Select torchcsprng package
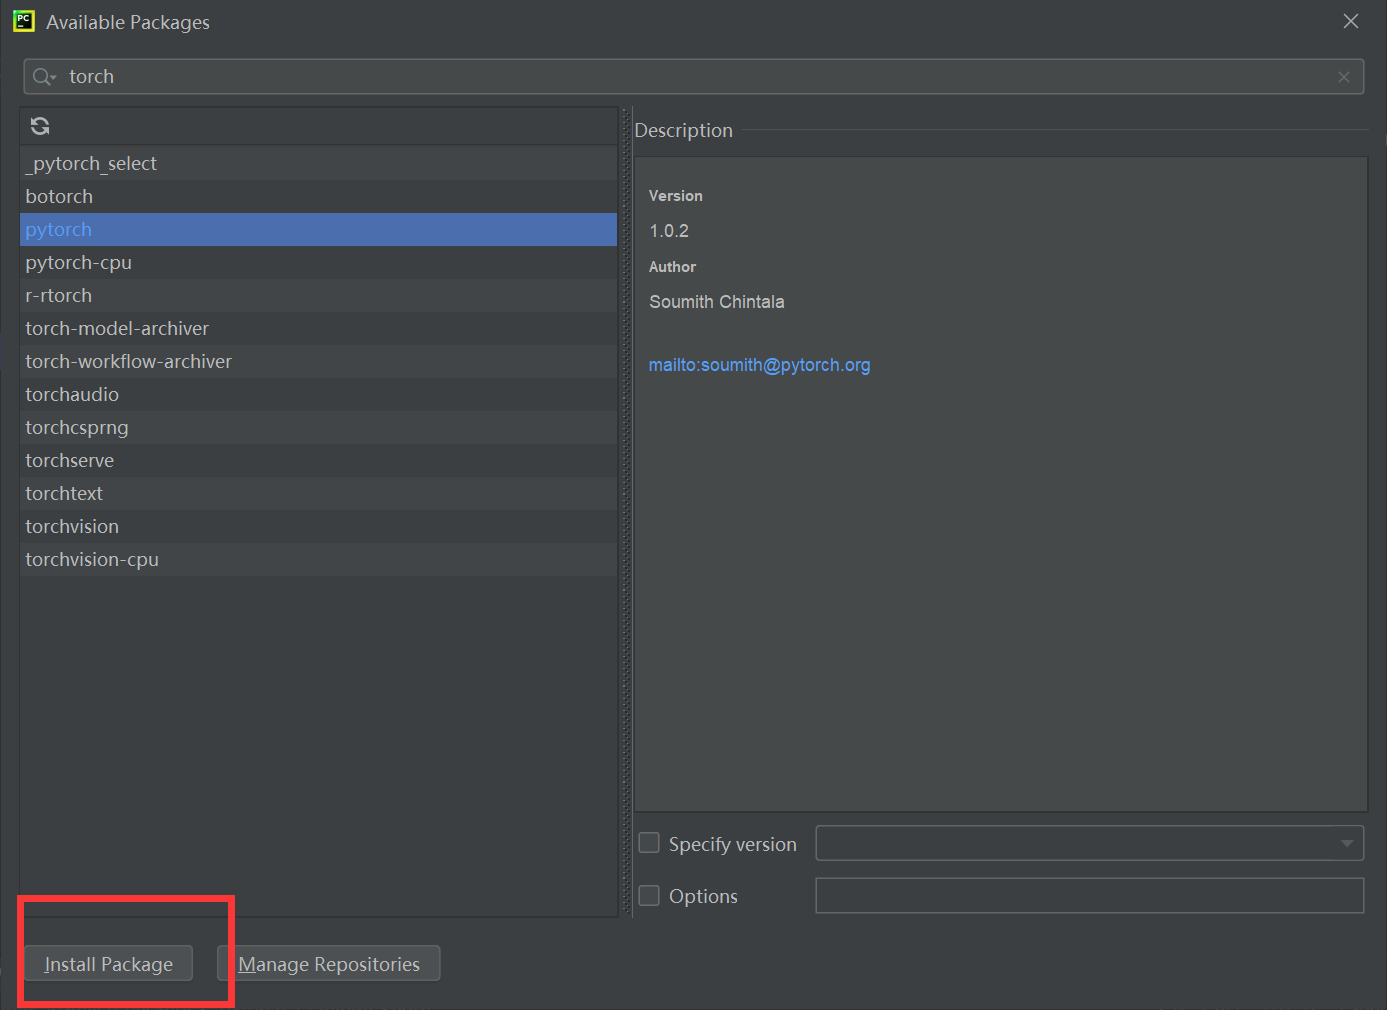The height and width of the screenshot is (1010, 1387). (x=318, y=427)
